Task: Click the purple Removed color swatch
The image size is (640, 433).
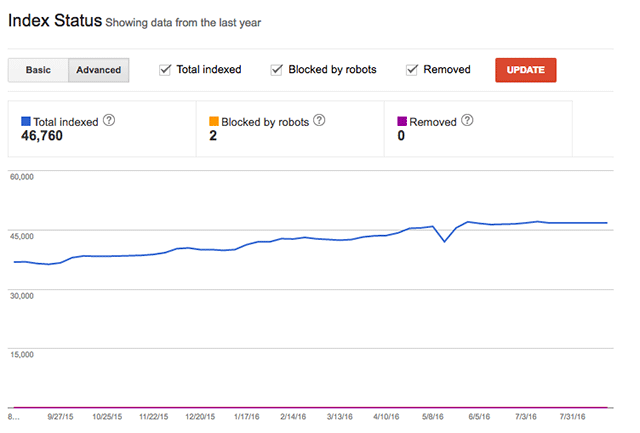Action: tap(403, 122)
